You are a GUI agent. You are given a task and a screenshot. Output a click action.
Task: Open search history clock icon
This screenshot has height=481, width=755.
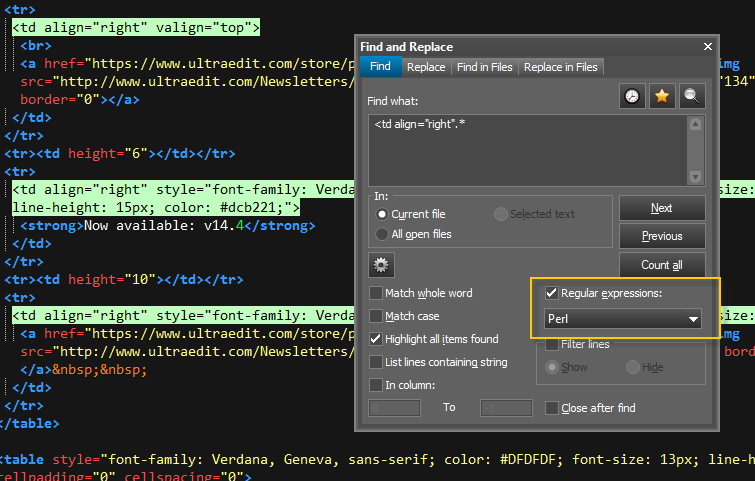pyautogui.click(x=632, y=96)
